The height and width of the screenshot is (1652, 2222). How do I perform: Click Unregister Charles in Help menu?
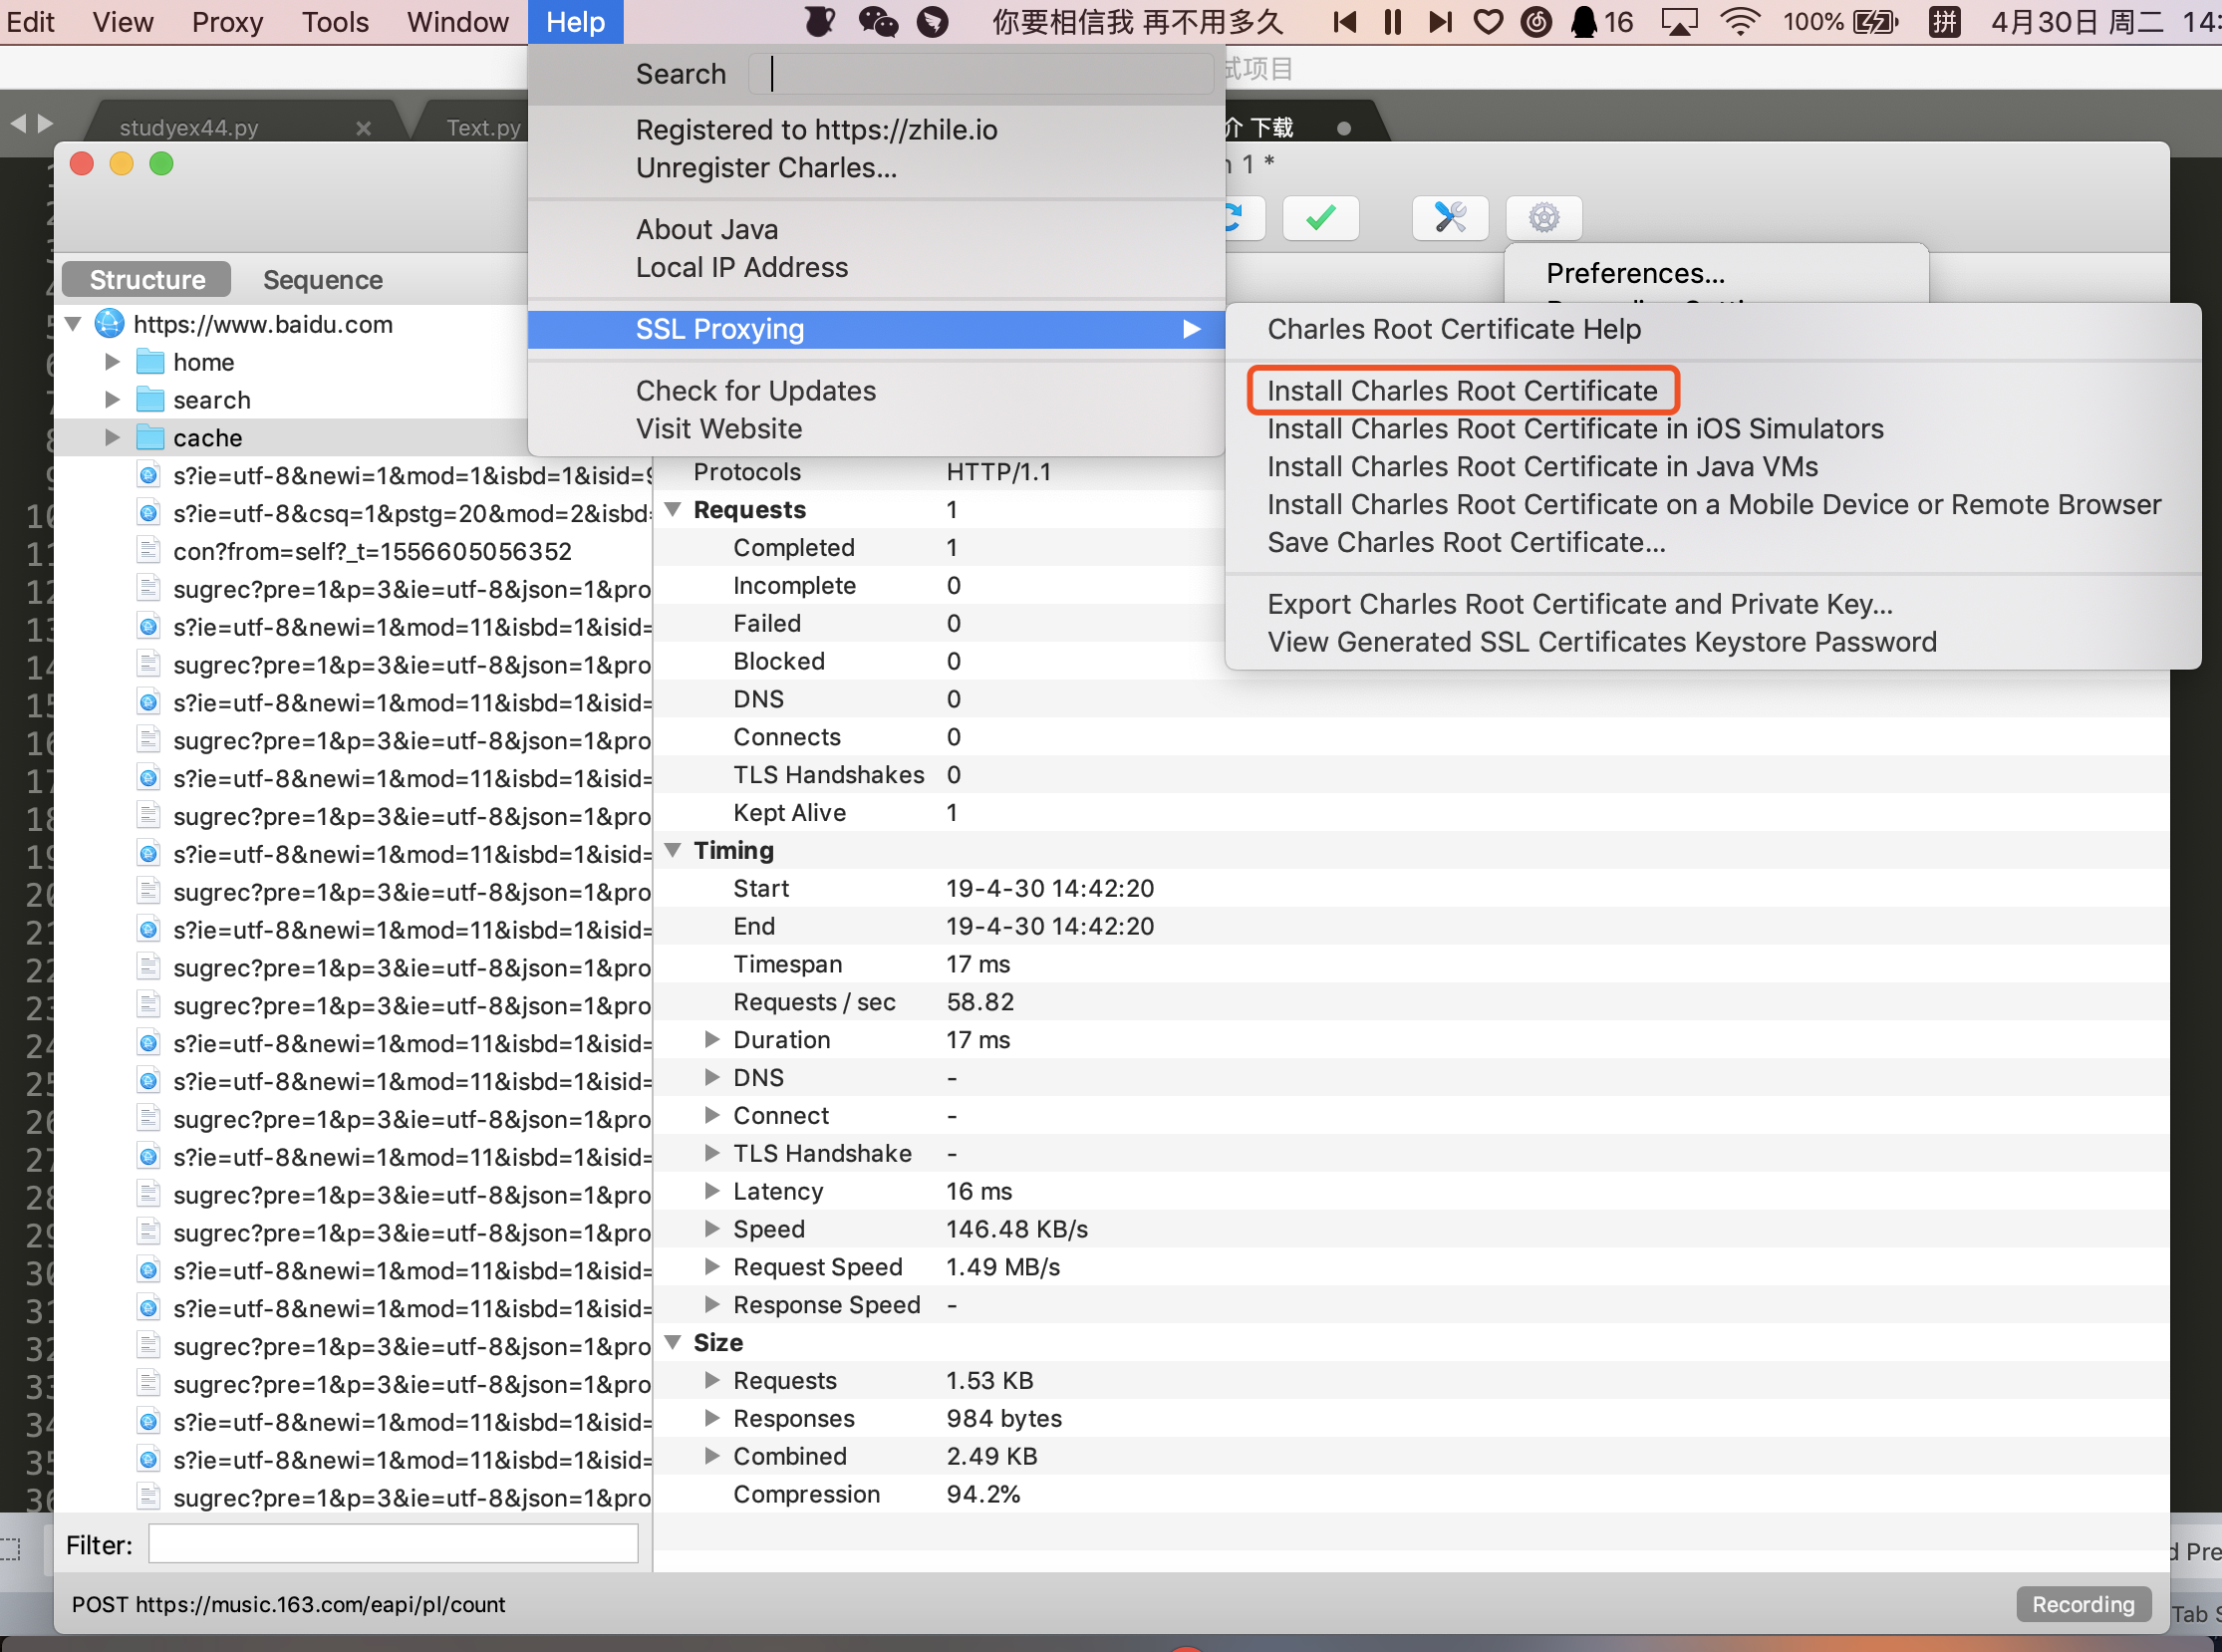point(766,167)
